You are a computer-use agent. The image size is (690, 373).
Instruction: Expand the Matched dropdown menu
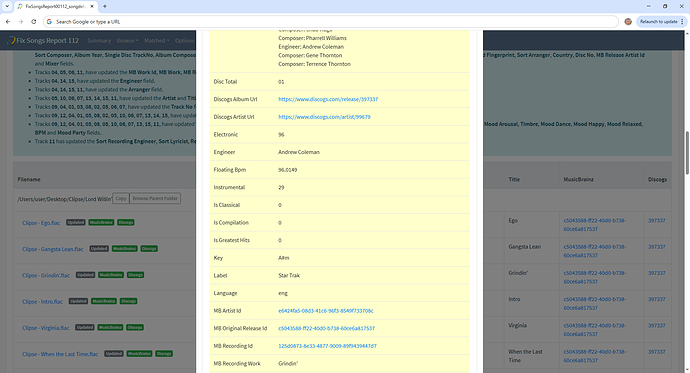click(157, 40)
